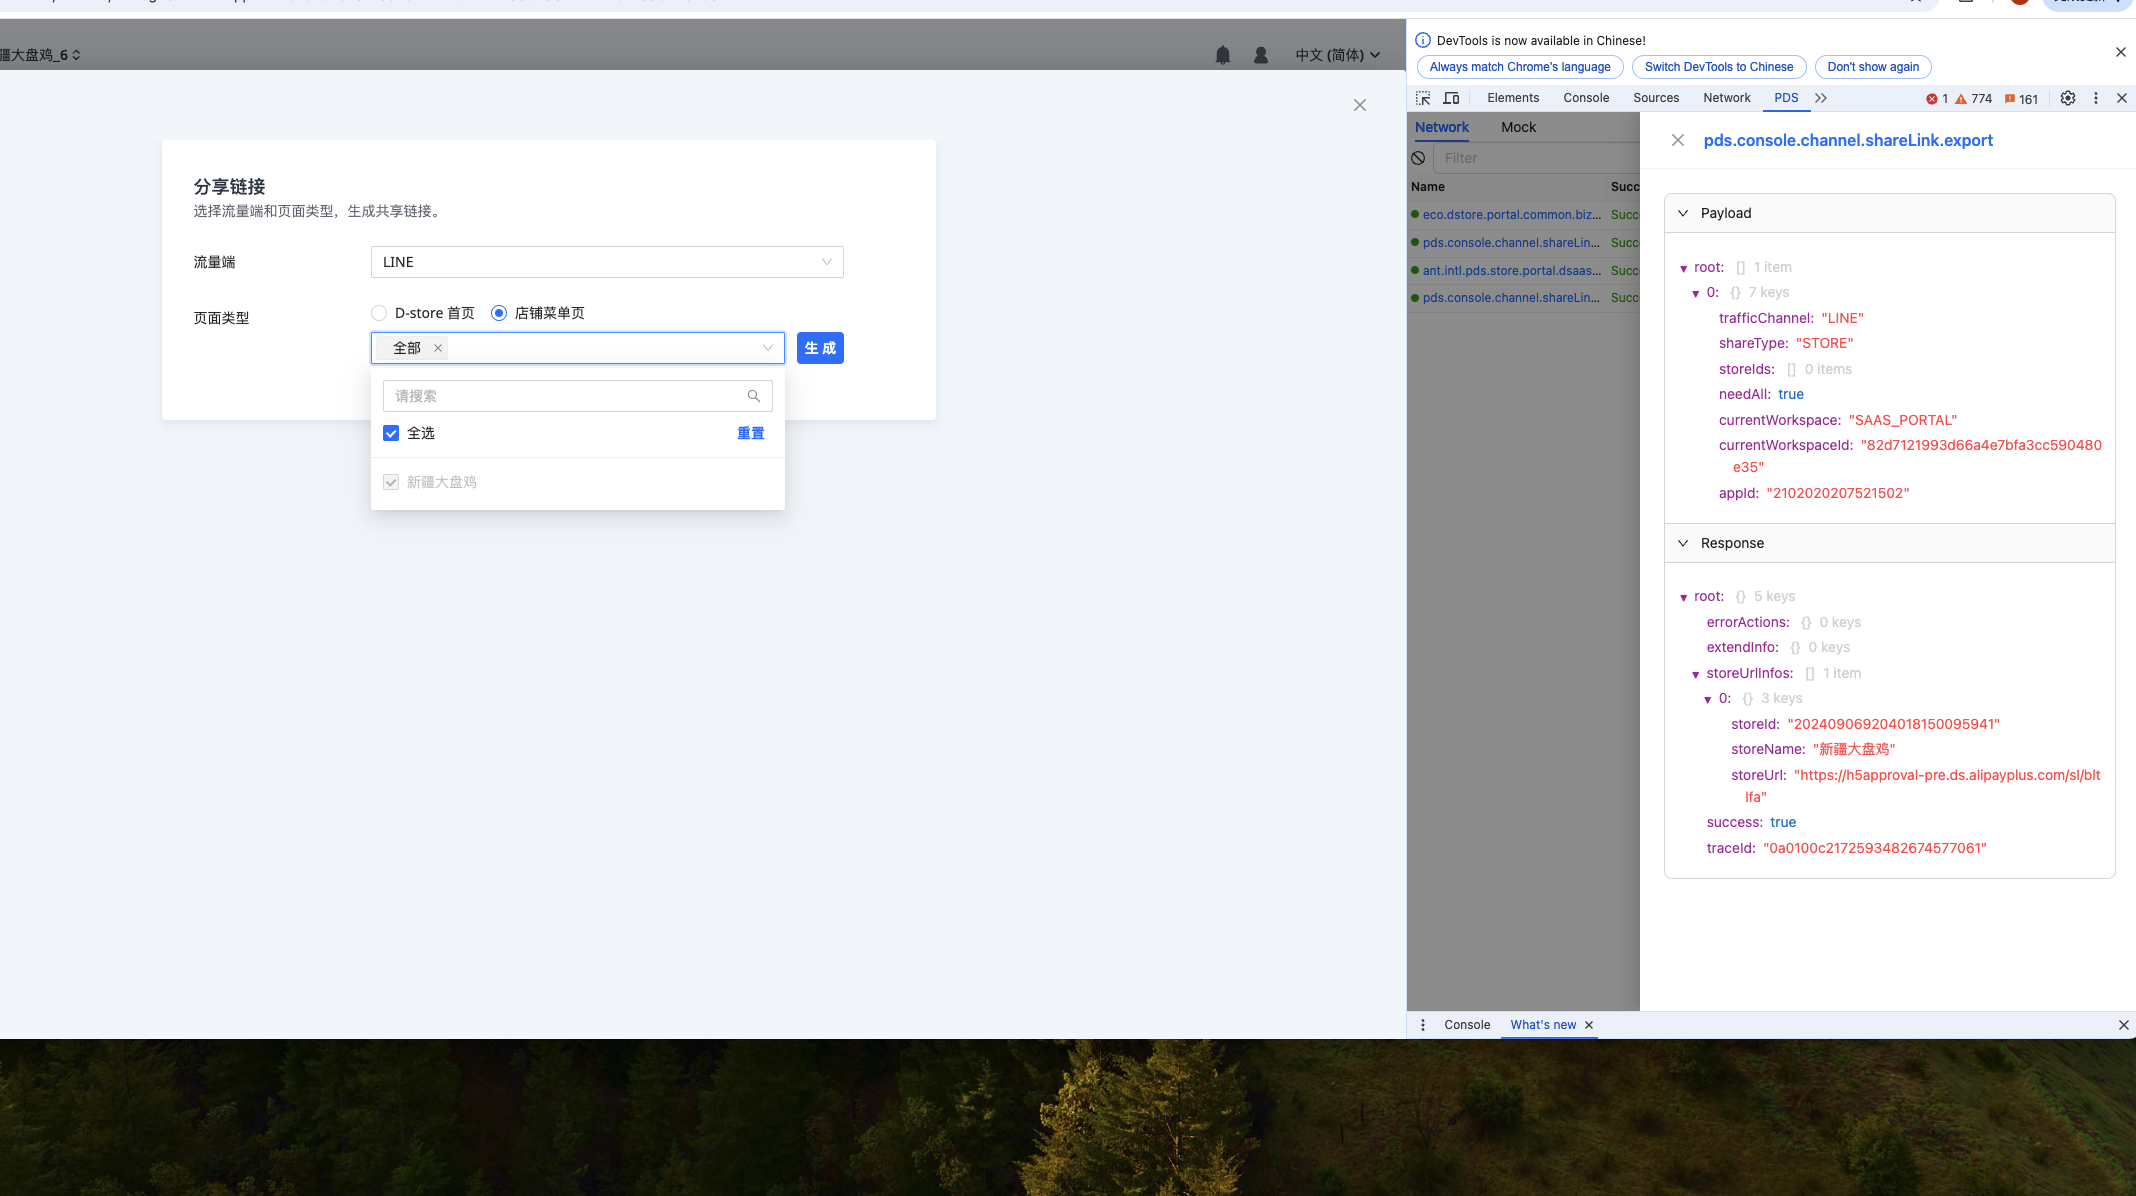Open DevTools settings gear
This screenshot has width=2136, height=1196.
click(x=2067, y=98)
